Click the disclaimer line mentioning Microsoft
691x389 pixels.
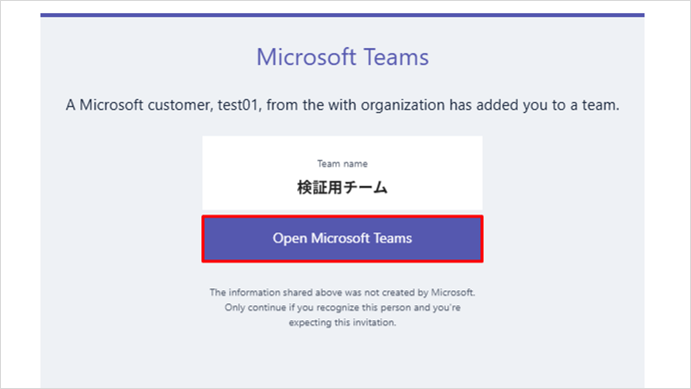[x=342, y=293]
